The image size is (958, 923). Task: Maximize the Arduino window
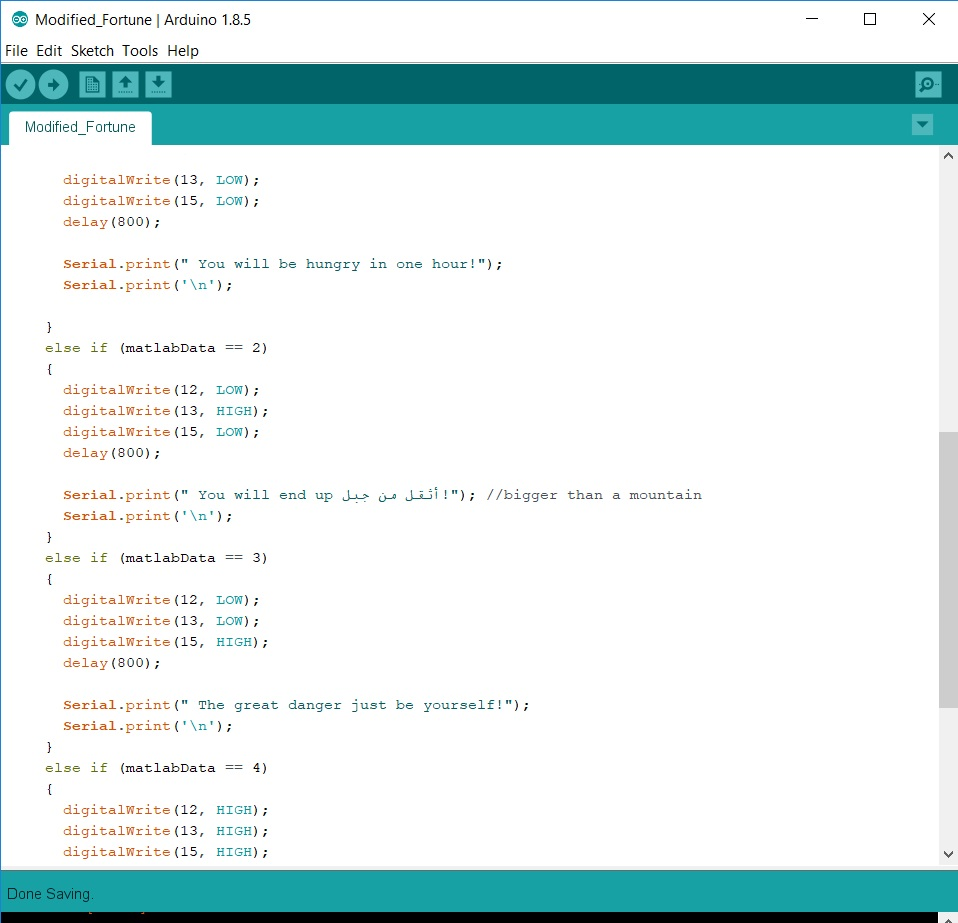click(870, 20)
